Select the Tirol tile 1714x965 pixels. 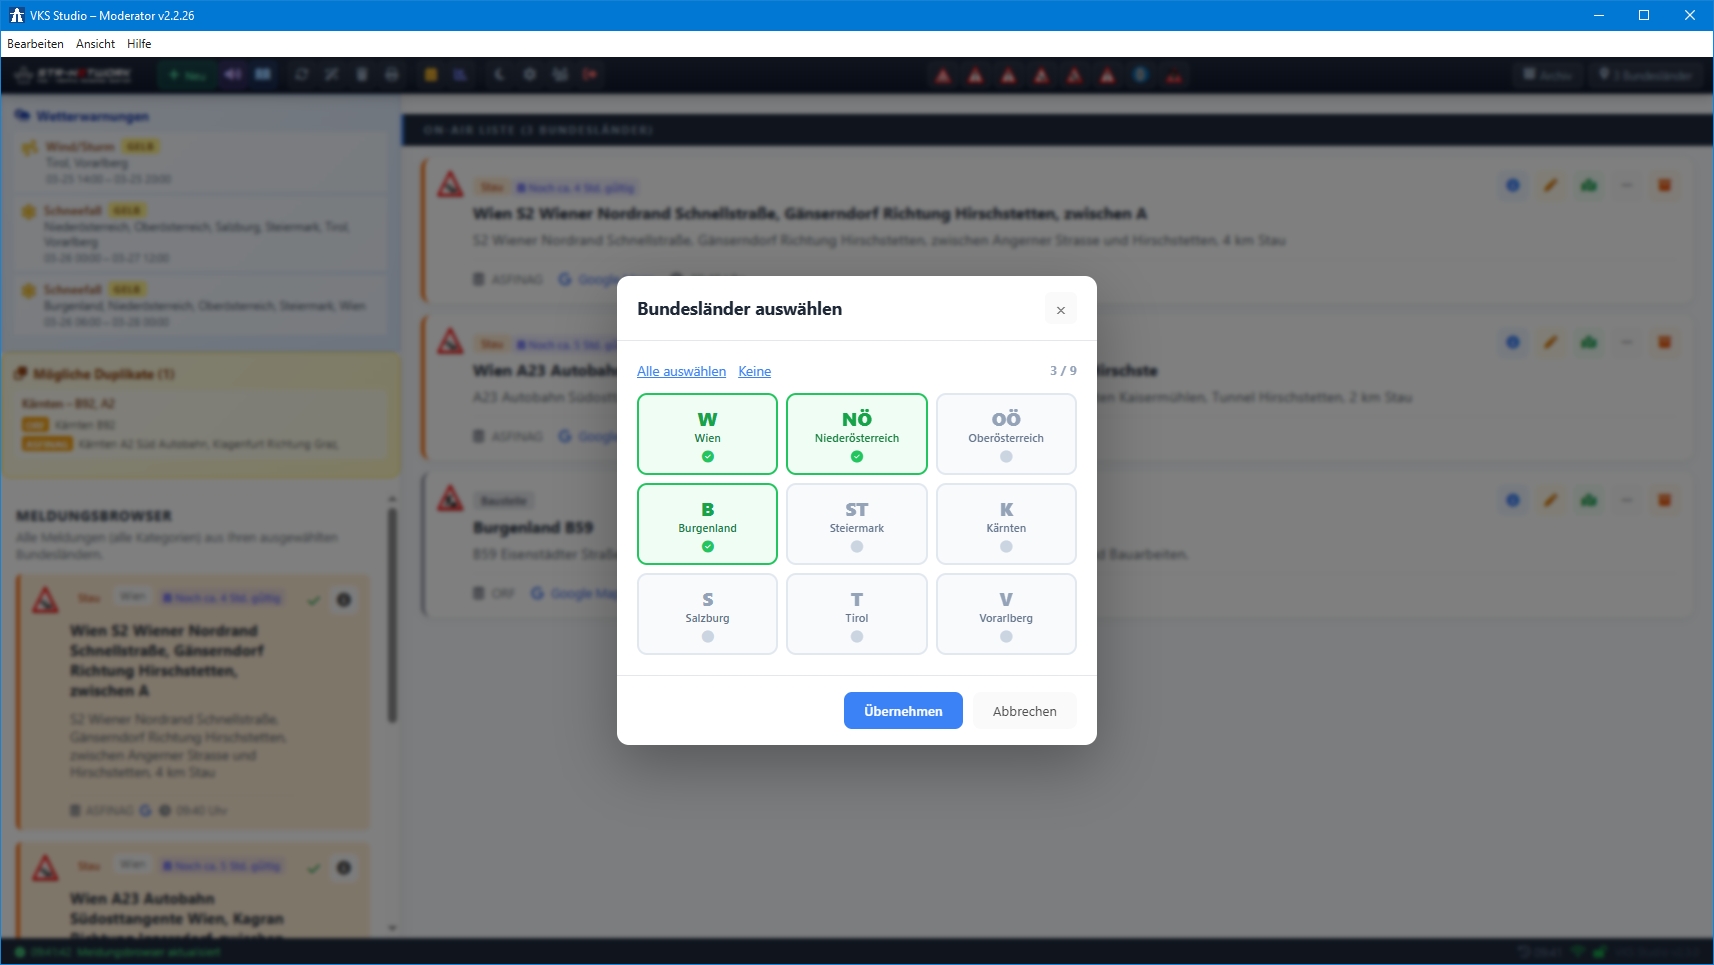point(856,614)
